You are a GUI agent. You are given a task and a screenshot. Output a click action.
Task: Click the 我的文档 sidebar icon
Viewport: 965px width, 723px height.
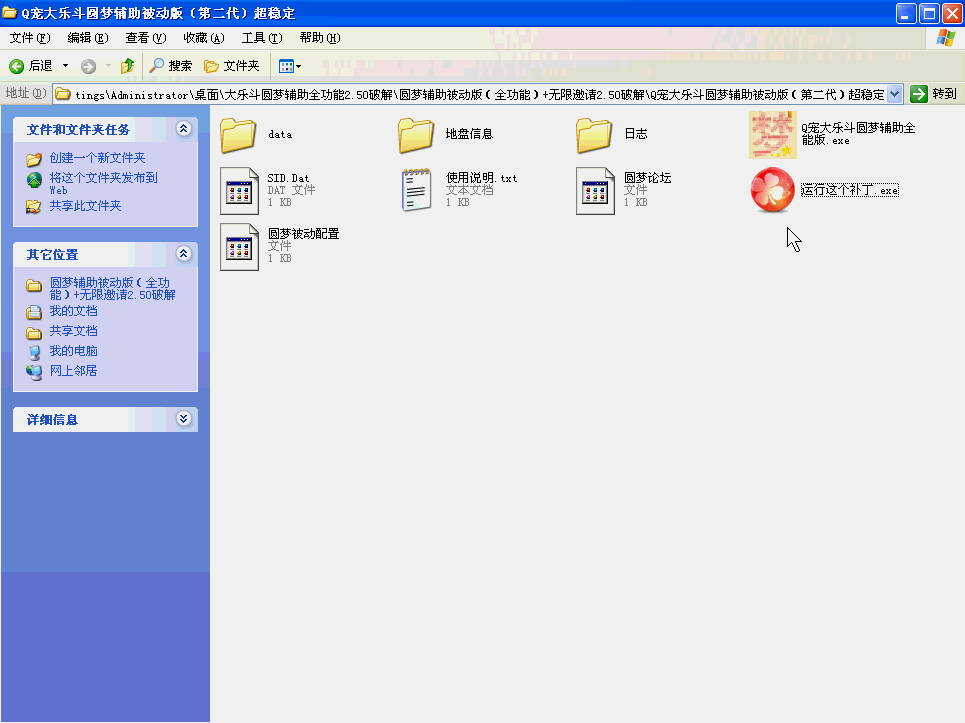point(34,312)
